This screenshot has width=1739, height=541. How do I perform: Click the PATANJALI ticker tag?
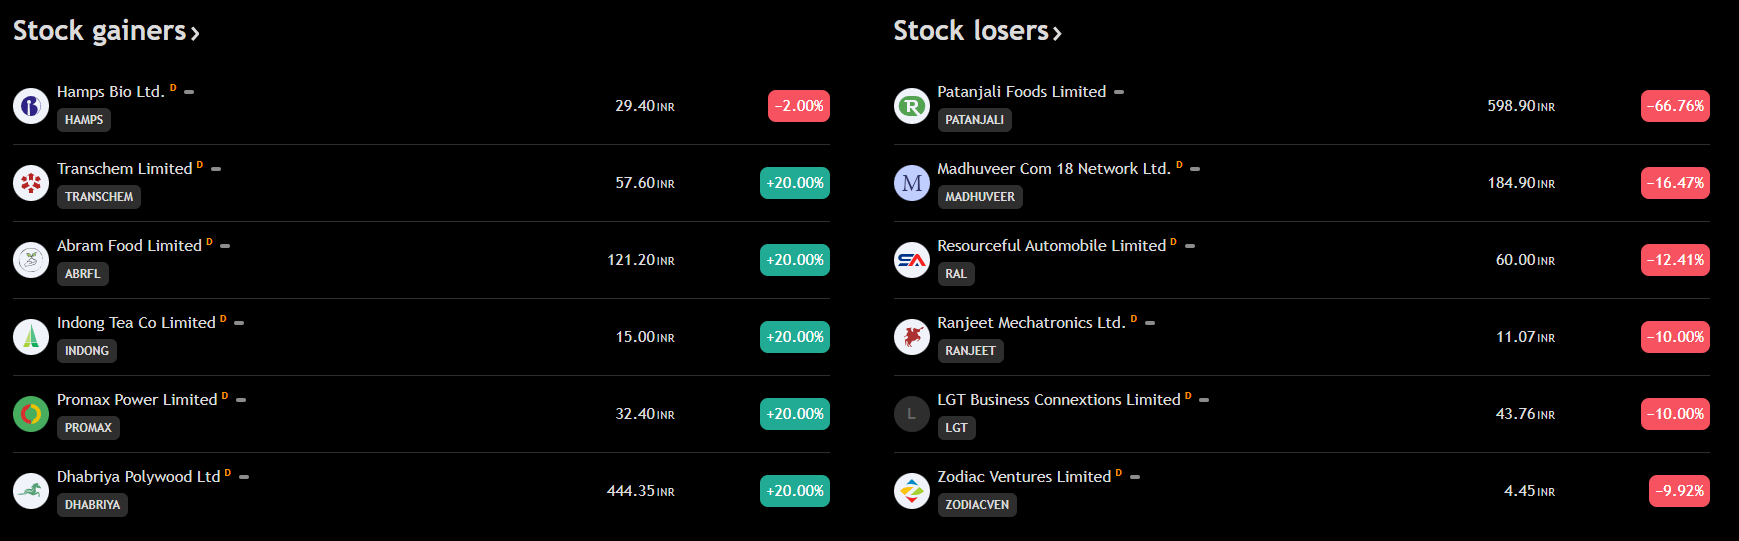tap(975, 120)
